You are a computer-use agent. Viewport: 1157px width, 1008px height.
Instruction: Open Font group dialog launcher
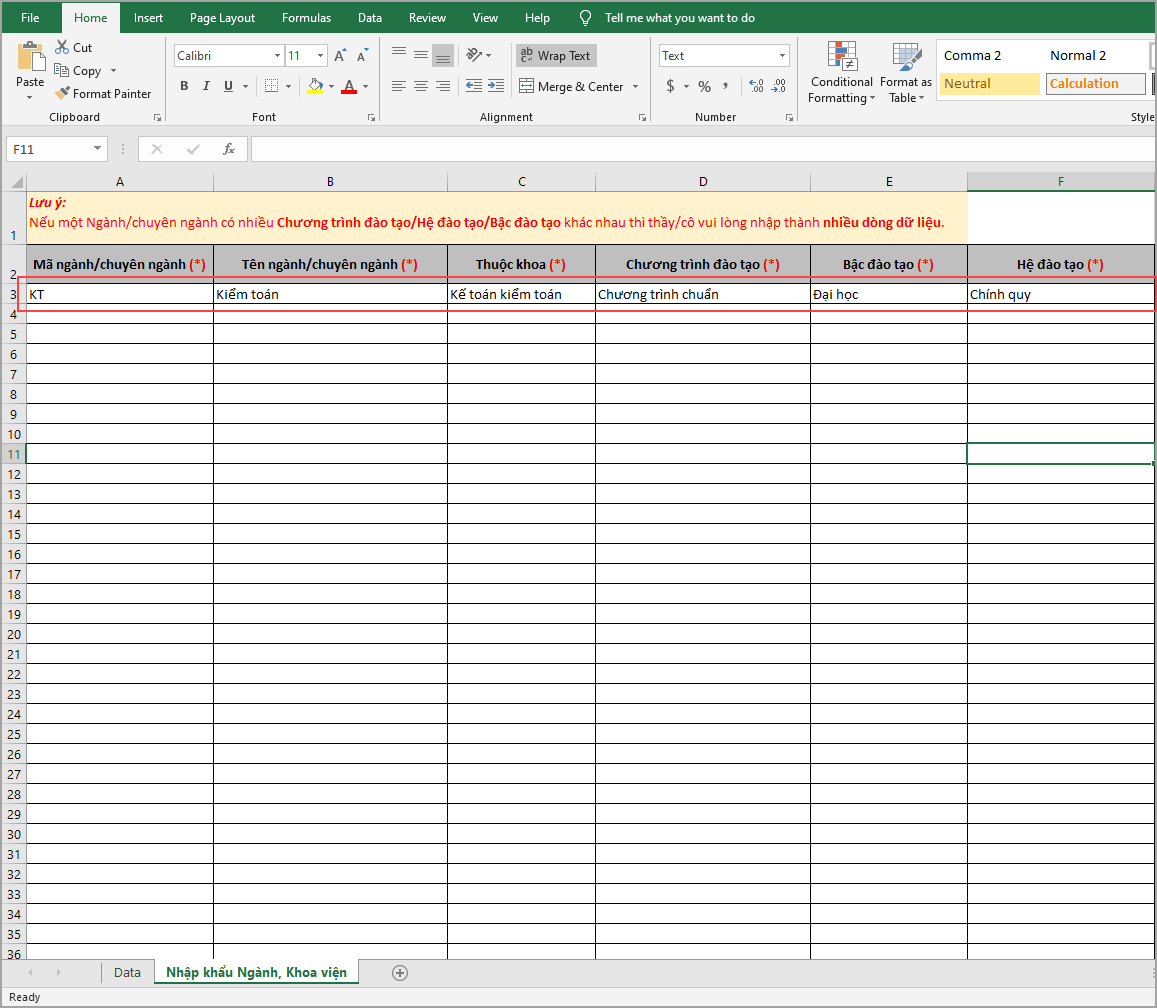pyautogui.click(x=371, y=117)
